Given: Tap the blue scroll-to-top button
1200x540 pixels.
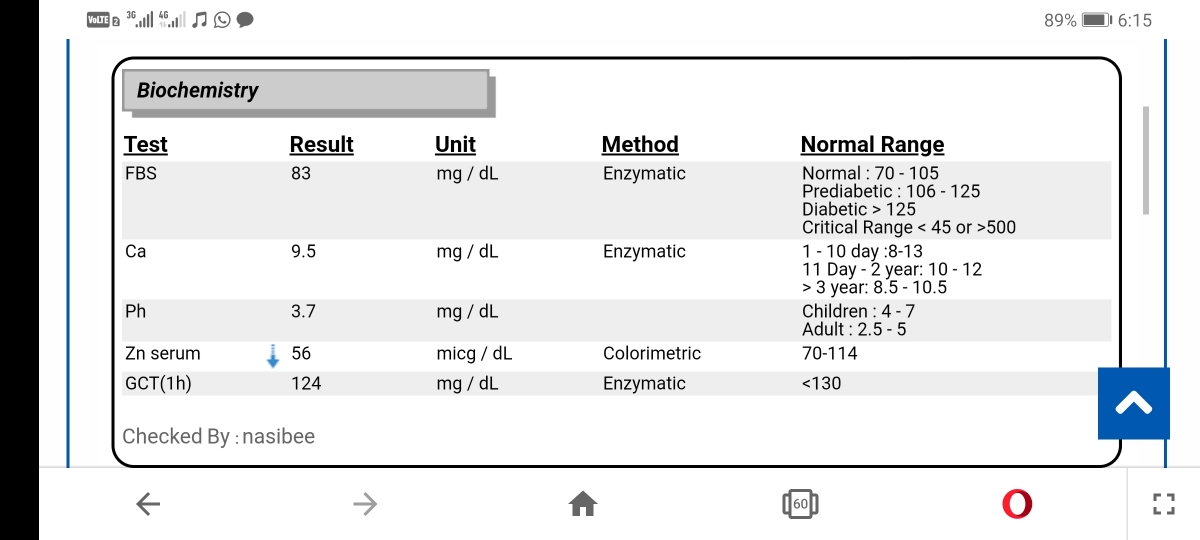Looking at the screenshot, I should (1134, 403).
